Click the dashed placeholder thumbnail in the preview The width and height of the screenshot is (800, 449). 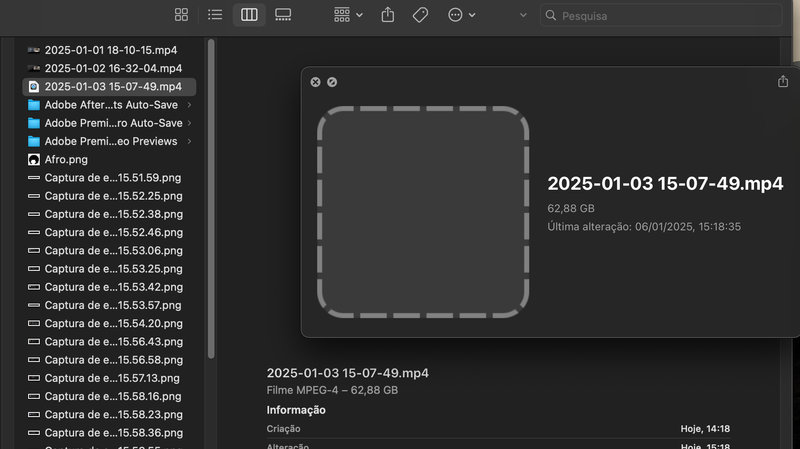coord(422,210)
